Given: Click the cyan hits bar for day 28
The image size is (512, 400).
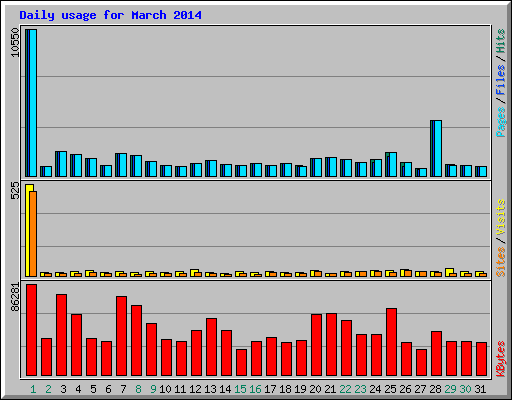Looking at the screenshot, I should [x=438, y=148].
